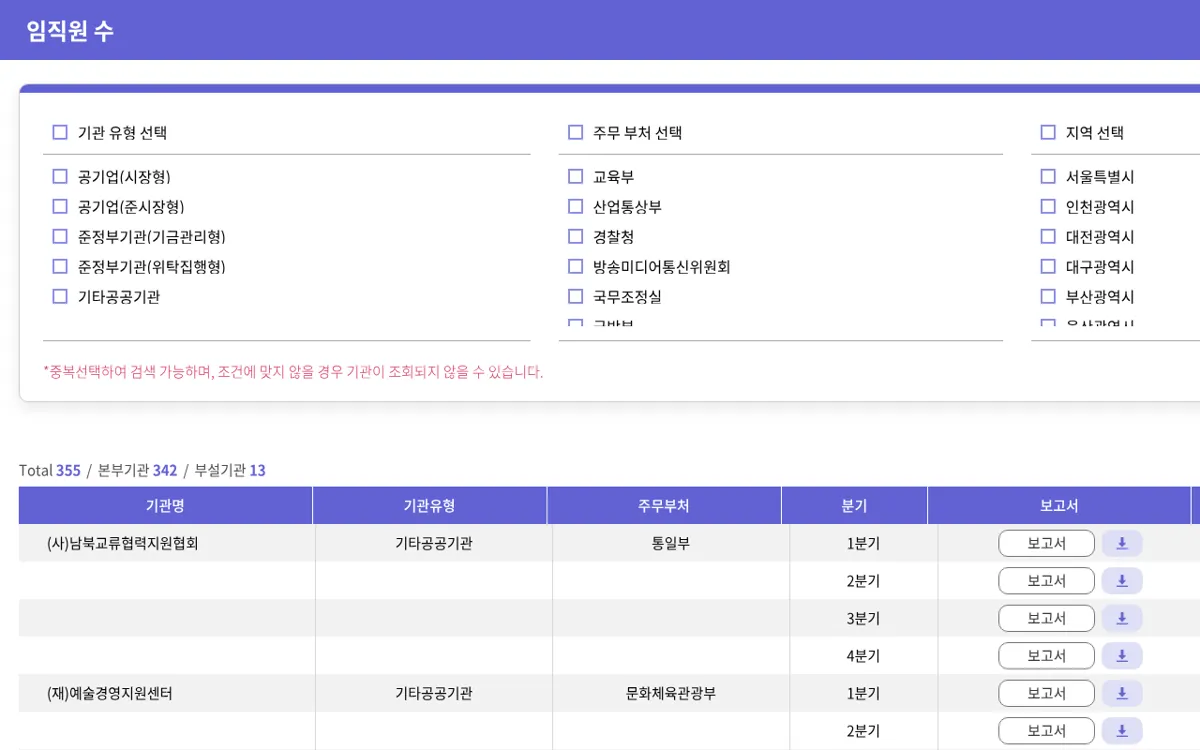
Task: Click the download icon for 남북교류협력지원협회 4분기
Action: (1122, 656)
